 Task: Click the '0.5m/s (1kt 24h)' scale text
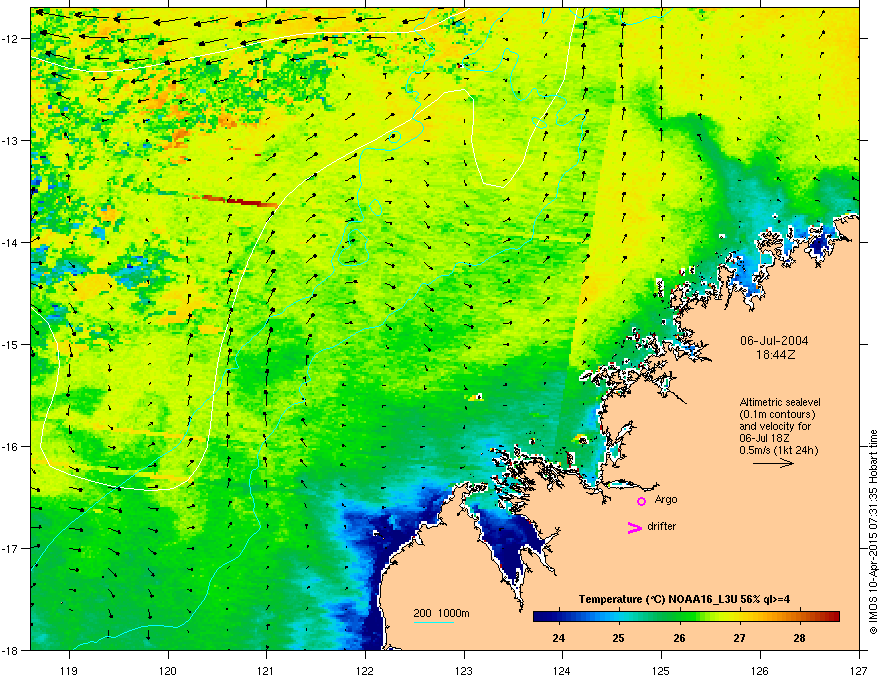pyautogui.click(x=778, y=450)
